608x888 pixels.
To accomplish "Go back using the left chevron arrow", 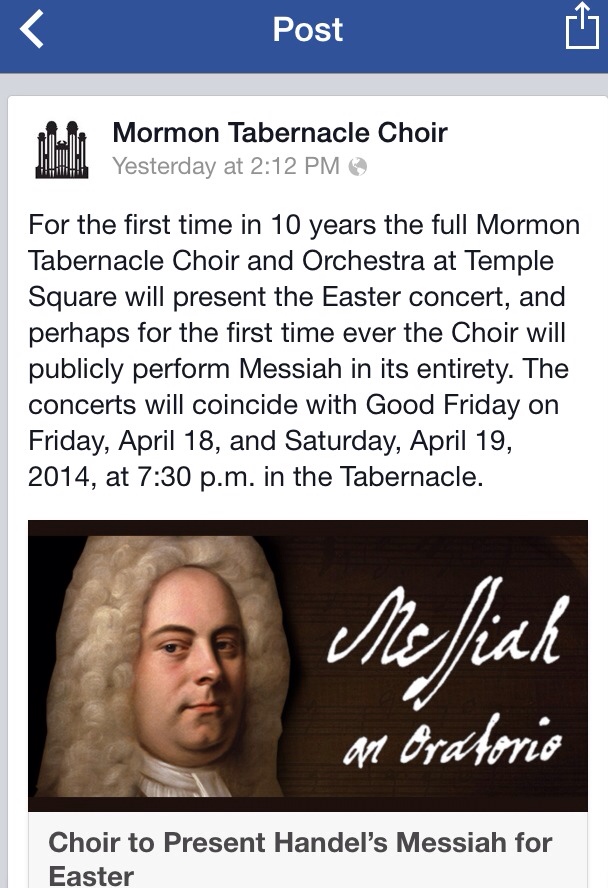I will (32, 29).
